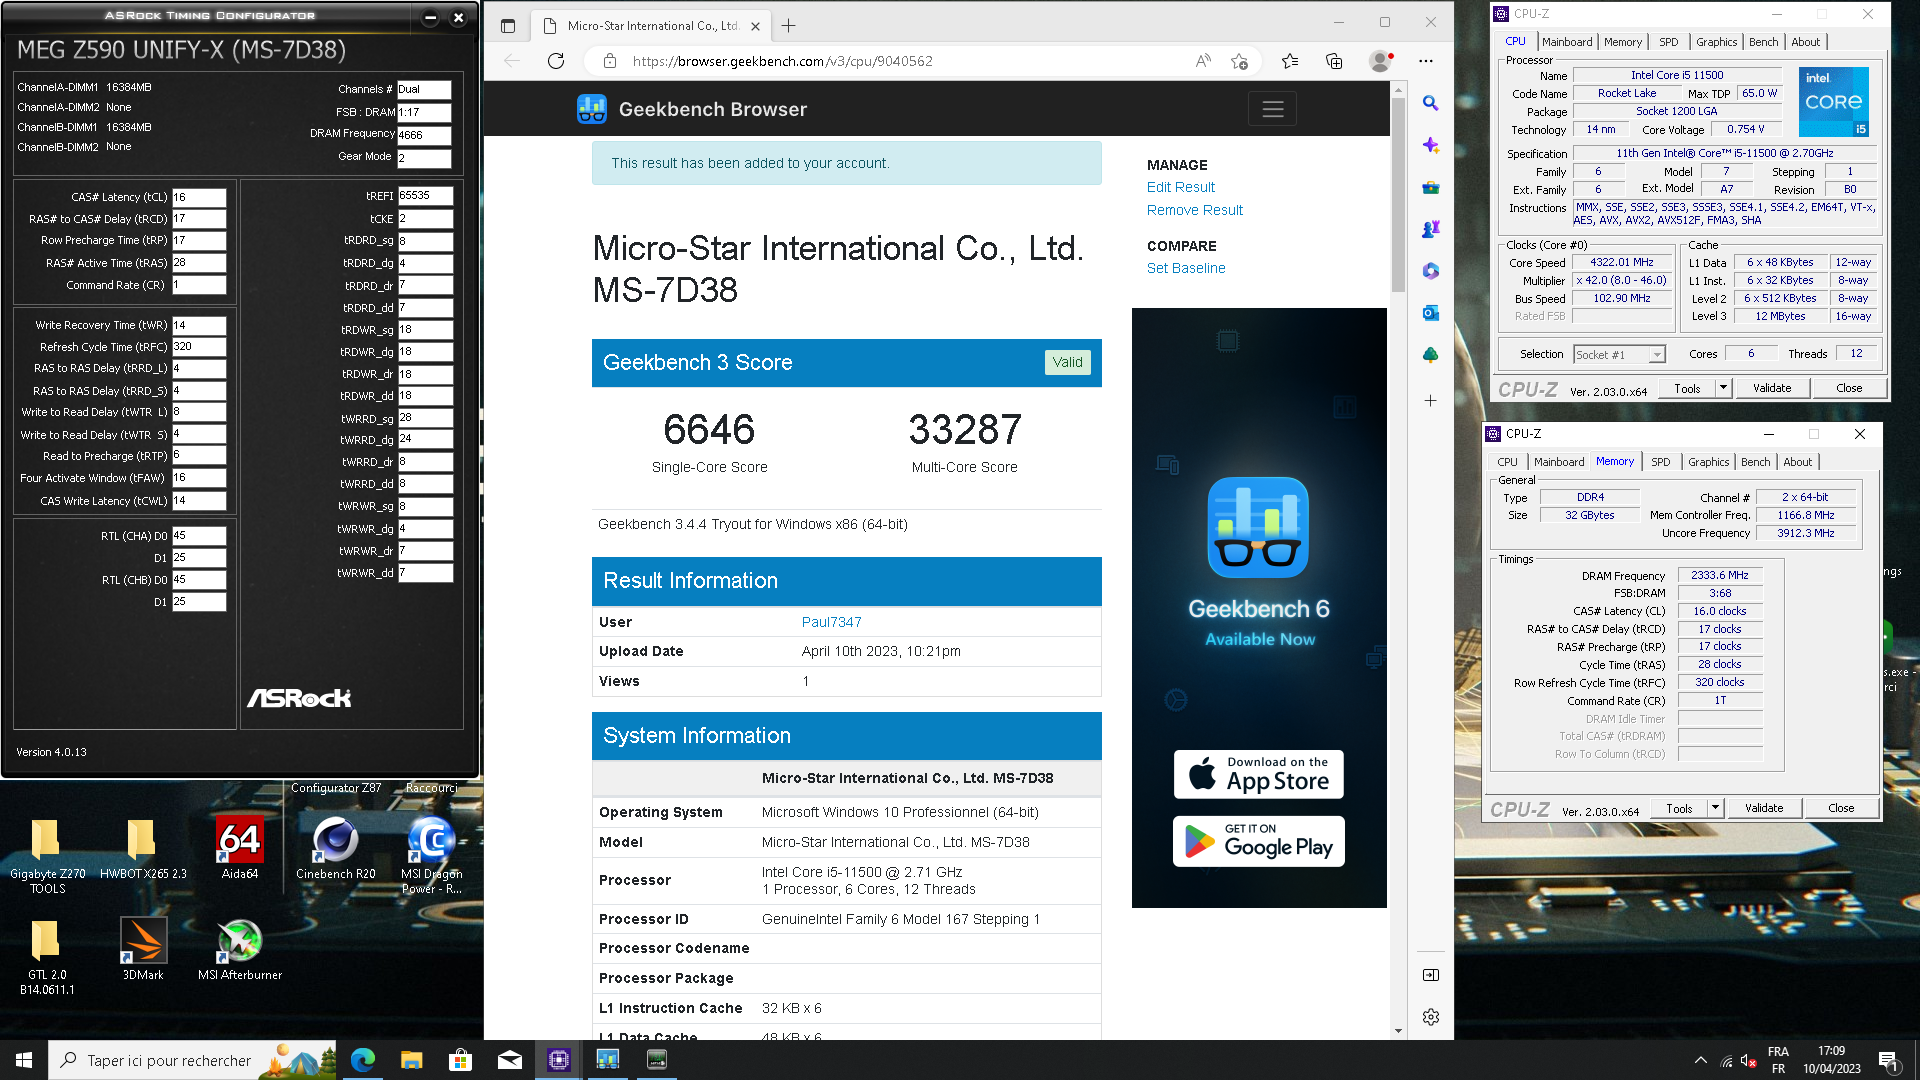This screenshot has width=1920, height=1080.
Task: Select CPU tab in lower CPU-Z window
Action: 1507,462
